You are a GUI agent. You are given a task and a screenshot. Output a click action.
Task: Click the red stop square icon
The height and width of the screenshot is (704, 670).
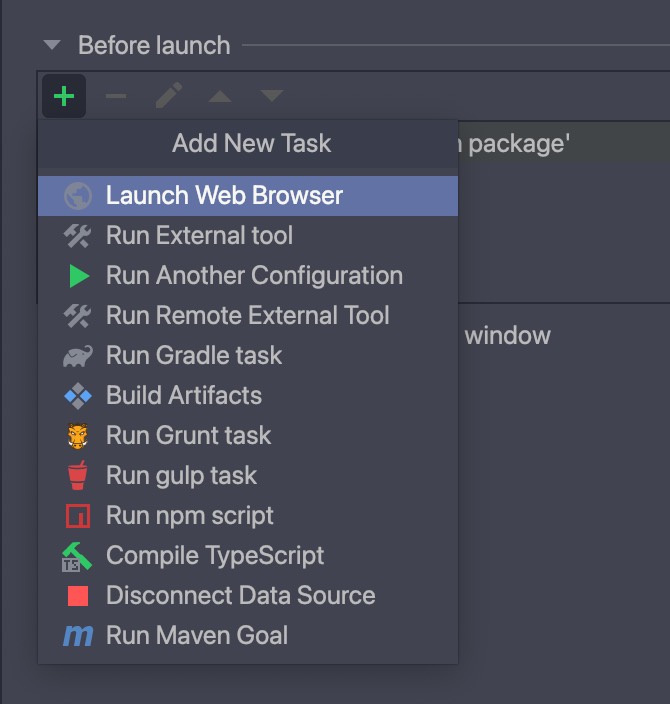(x=78, y=596)
